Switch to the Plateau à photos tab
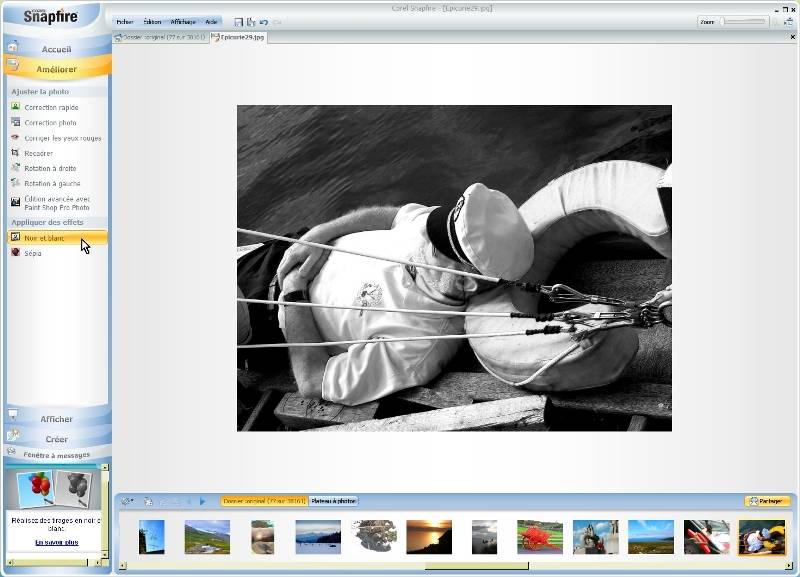The image size is (800, 577). click(333, 501)
